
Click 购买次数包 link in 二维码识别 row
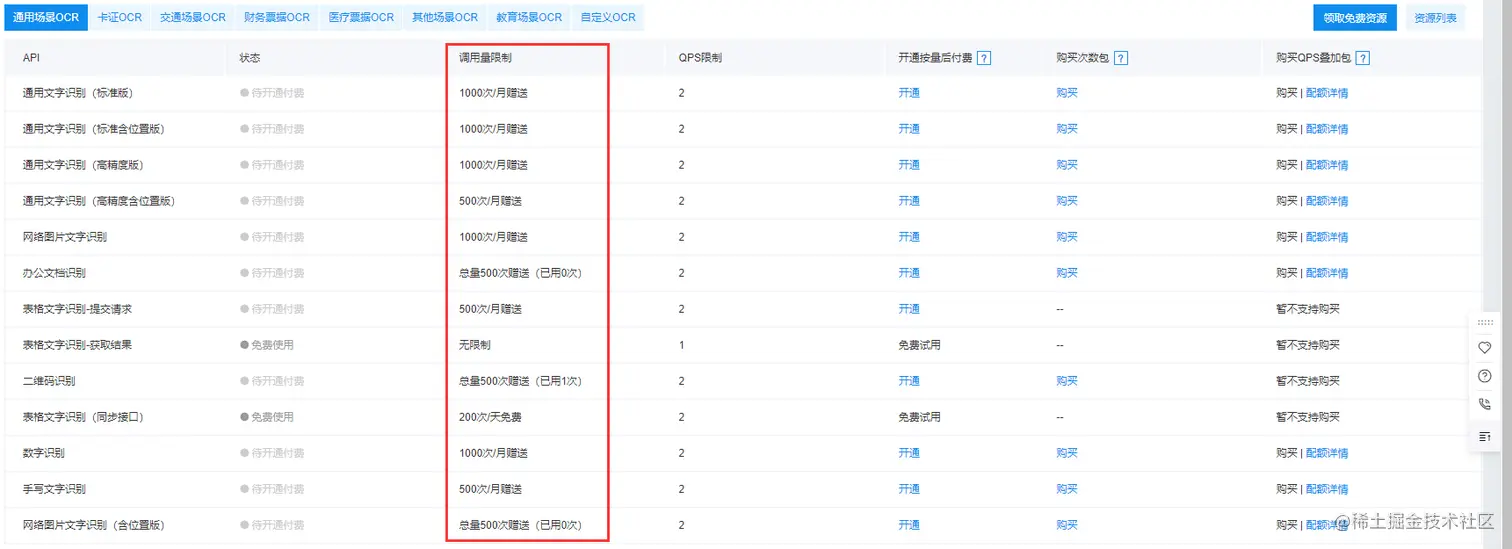(x=1067, y=381)
